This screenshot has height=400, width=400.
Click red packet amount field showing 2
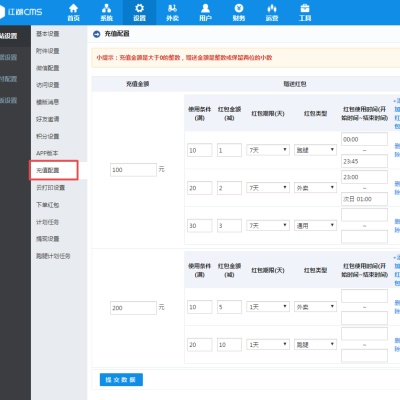pyautogui.click(x=229, y=188)
